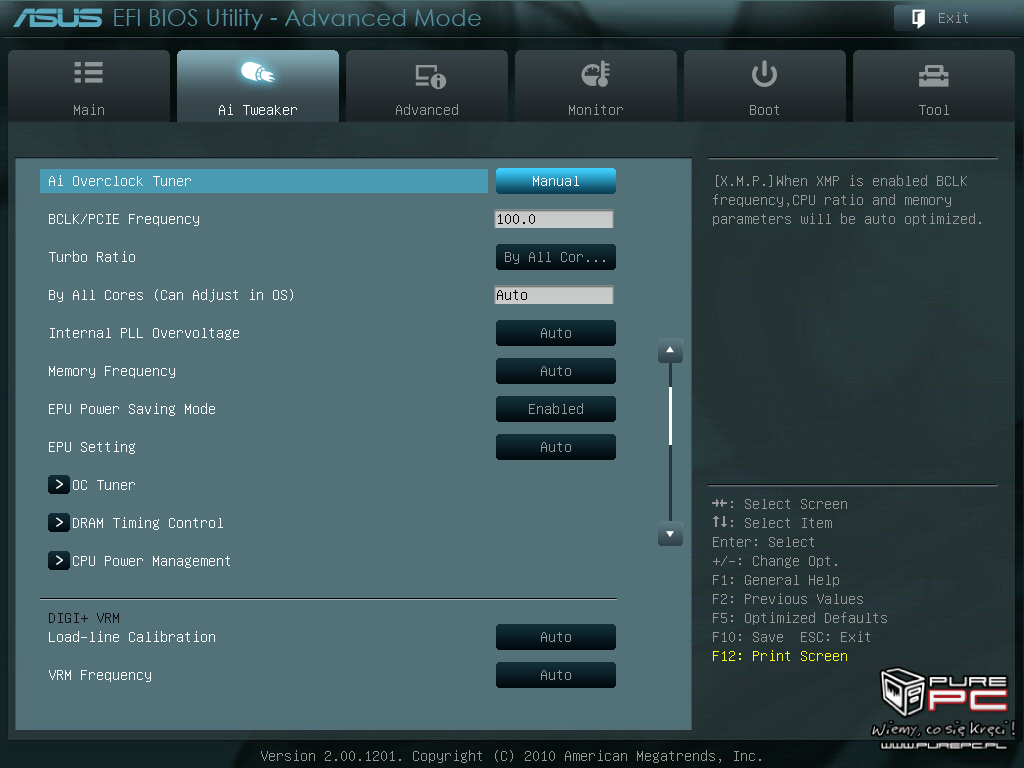Expand DRAM Timing Control arrow
This screenshot has width=1024, height=768.
coord(58,522)
